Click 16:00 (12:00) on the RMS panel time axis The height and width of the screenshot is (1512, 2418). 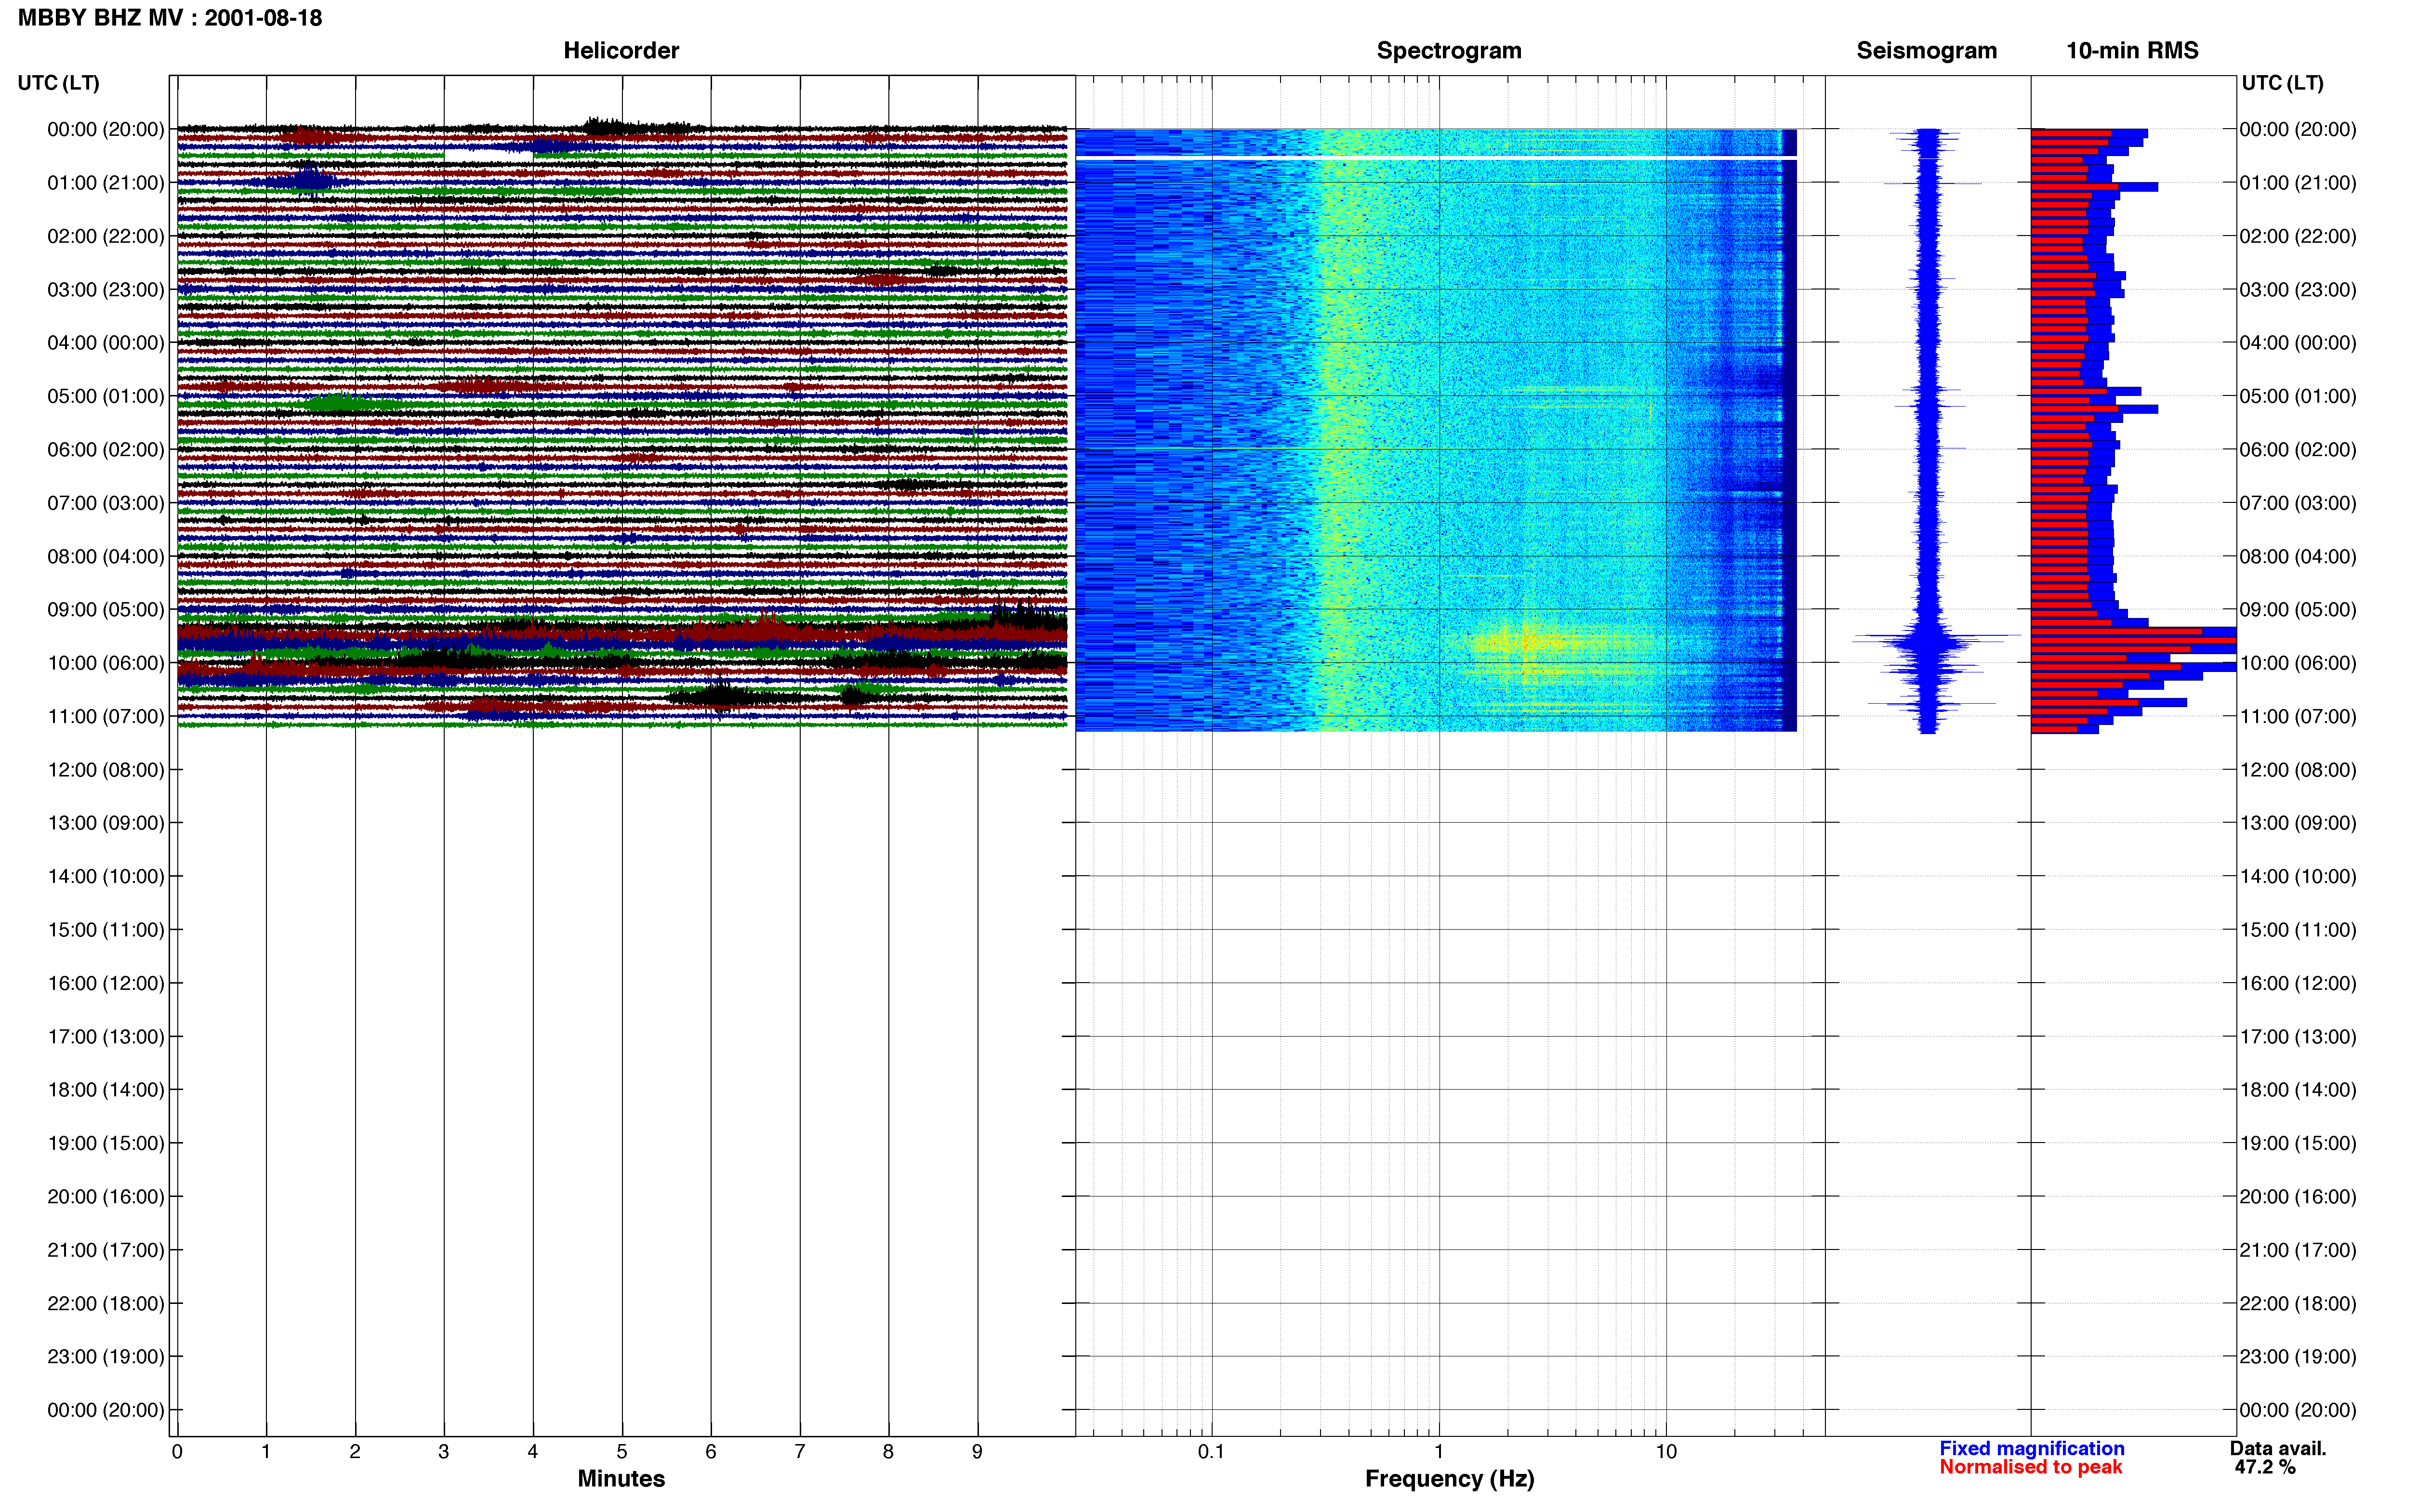[x=2298, y=983]
